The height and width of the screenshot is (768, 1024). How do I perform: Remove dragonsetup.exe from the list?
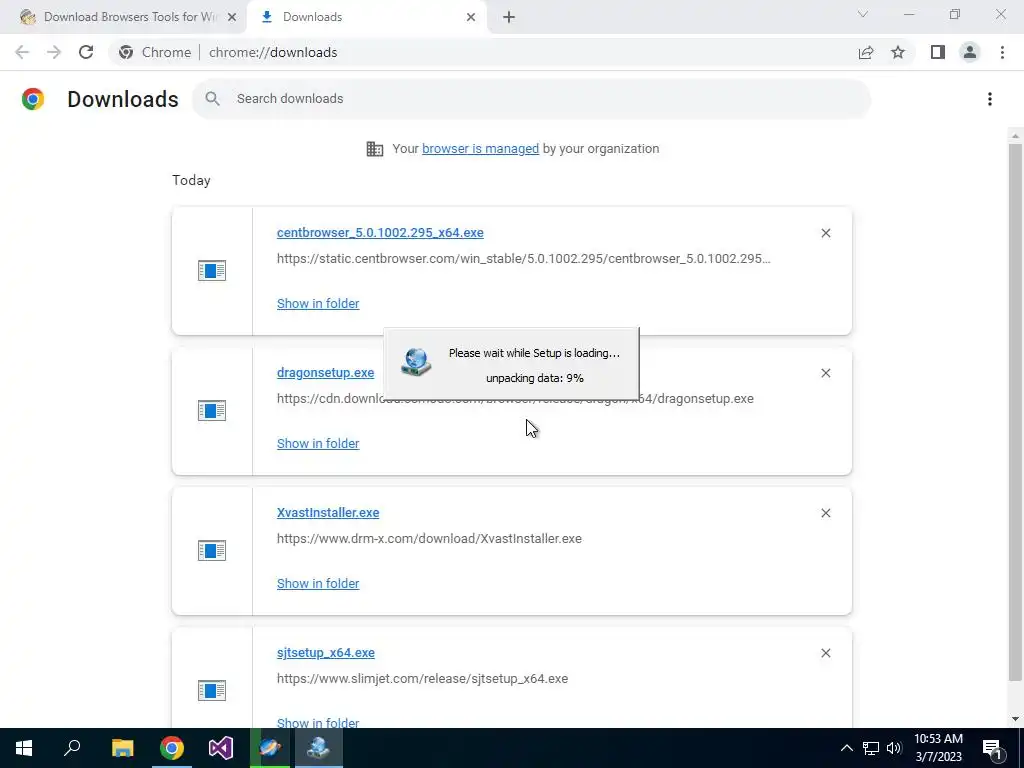click(825, 373)
